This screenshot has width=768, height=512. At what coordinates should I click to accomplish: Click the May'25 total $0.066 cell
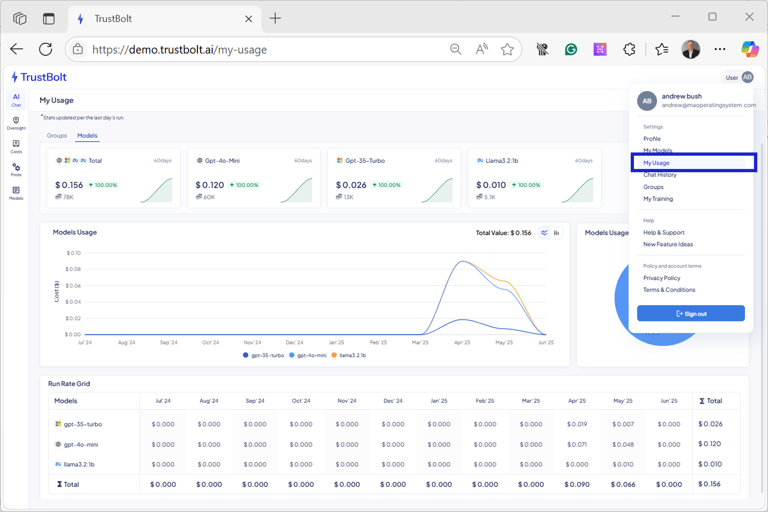point(623,485)
